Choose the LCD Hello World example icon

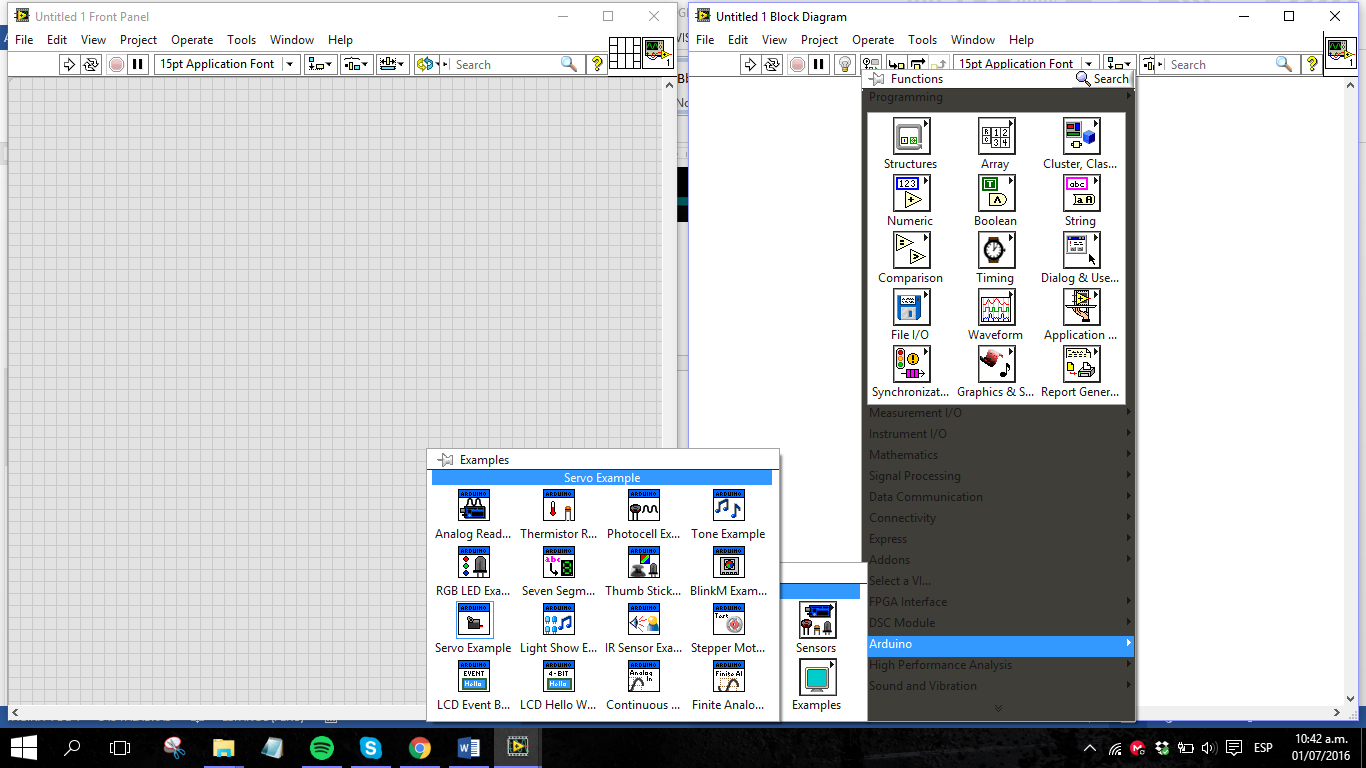click(559, 678)
